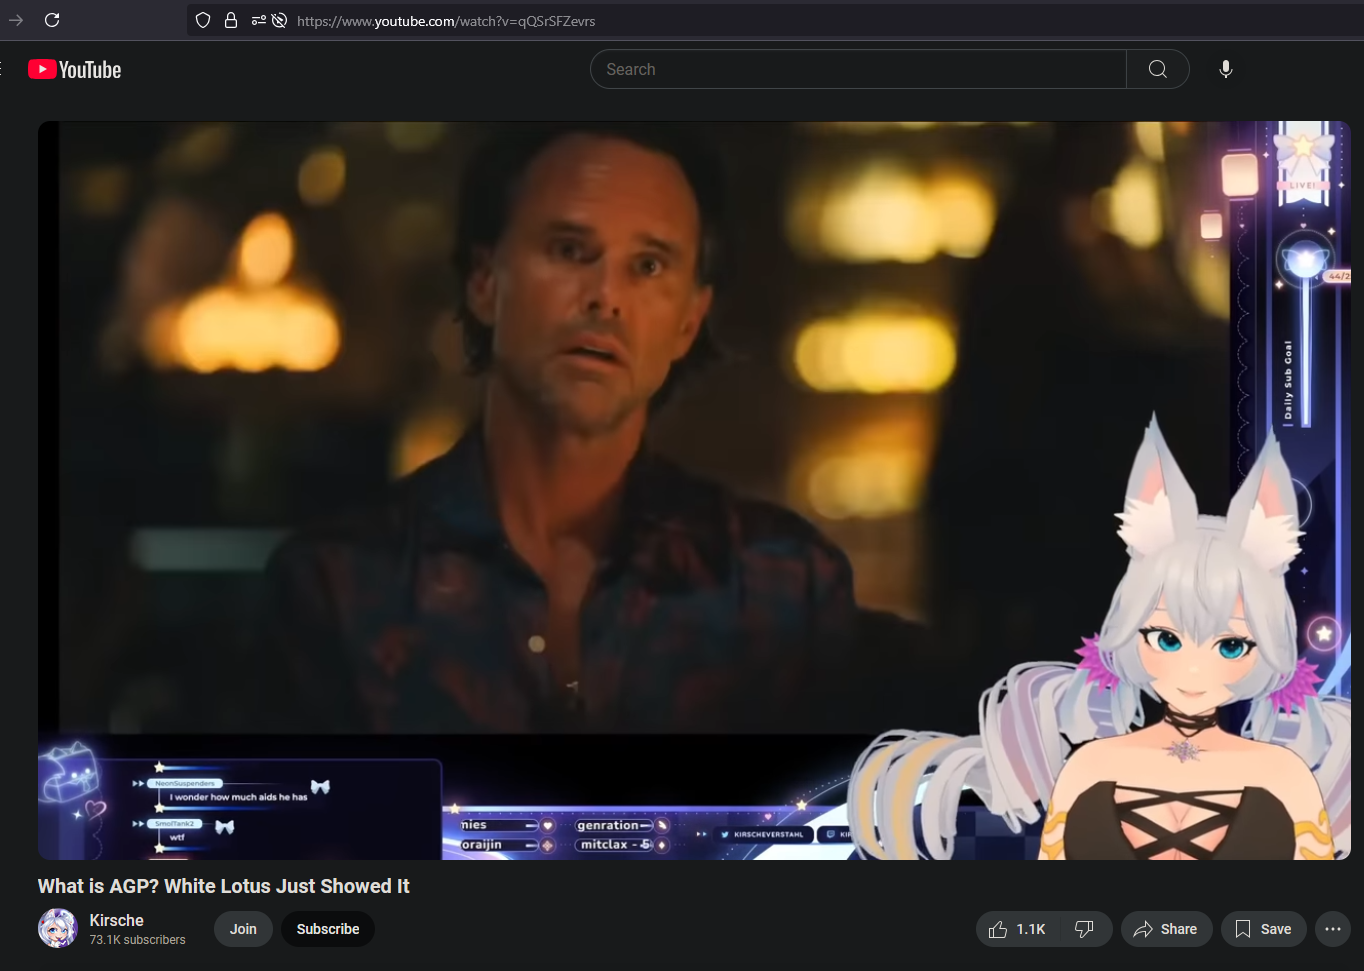This screenshot has height=971, width=1364.
Task: Subscribe to the Kirsche channel
Action: pyautogui.click(x=328, y=929)
